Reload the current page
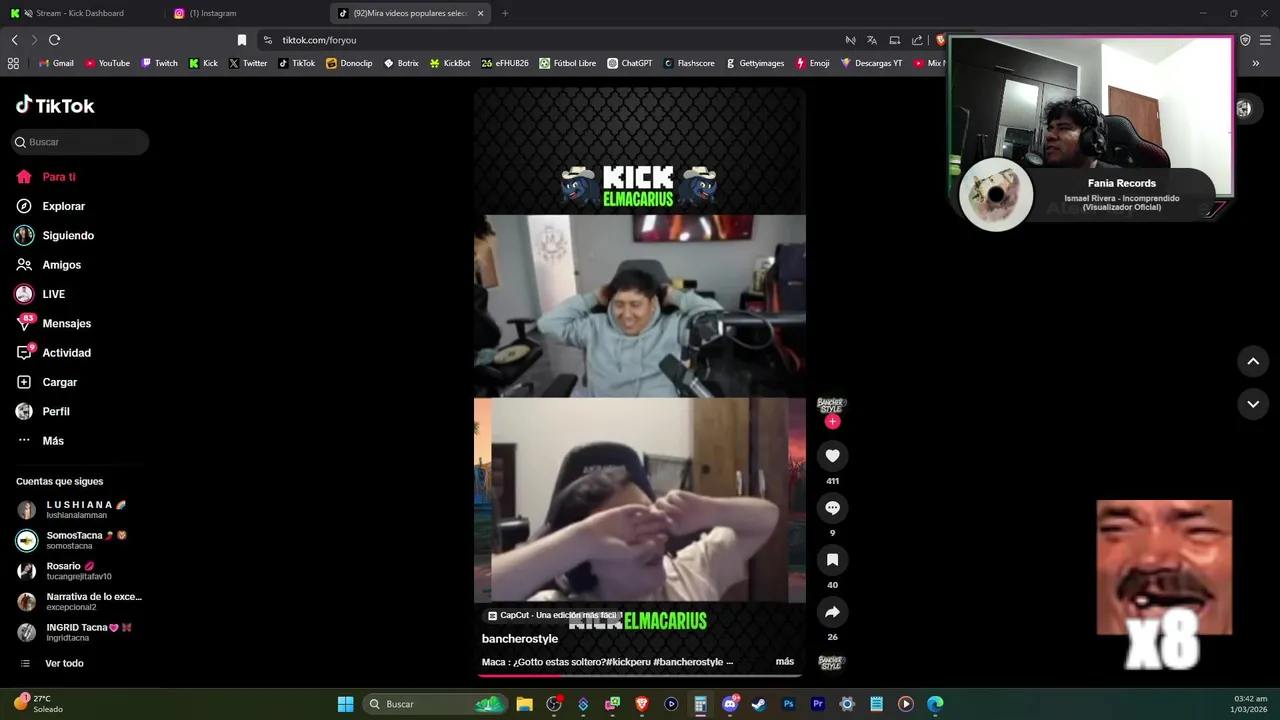Image resolution: width=1280 pixels, height=720 pixels. (54, 40)
